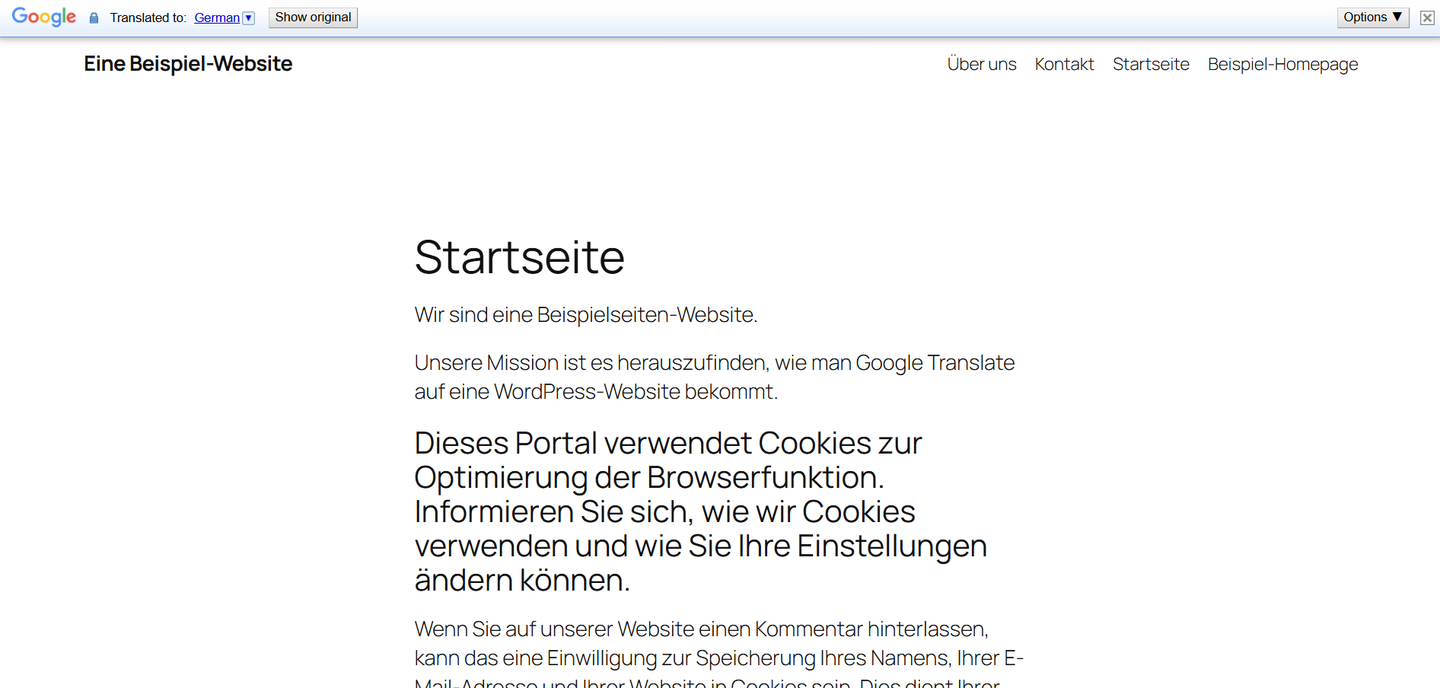
Task: Click the Google logo in the translate banner
Action: [x=44, y=17]
